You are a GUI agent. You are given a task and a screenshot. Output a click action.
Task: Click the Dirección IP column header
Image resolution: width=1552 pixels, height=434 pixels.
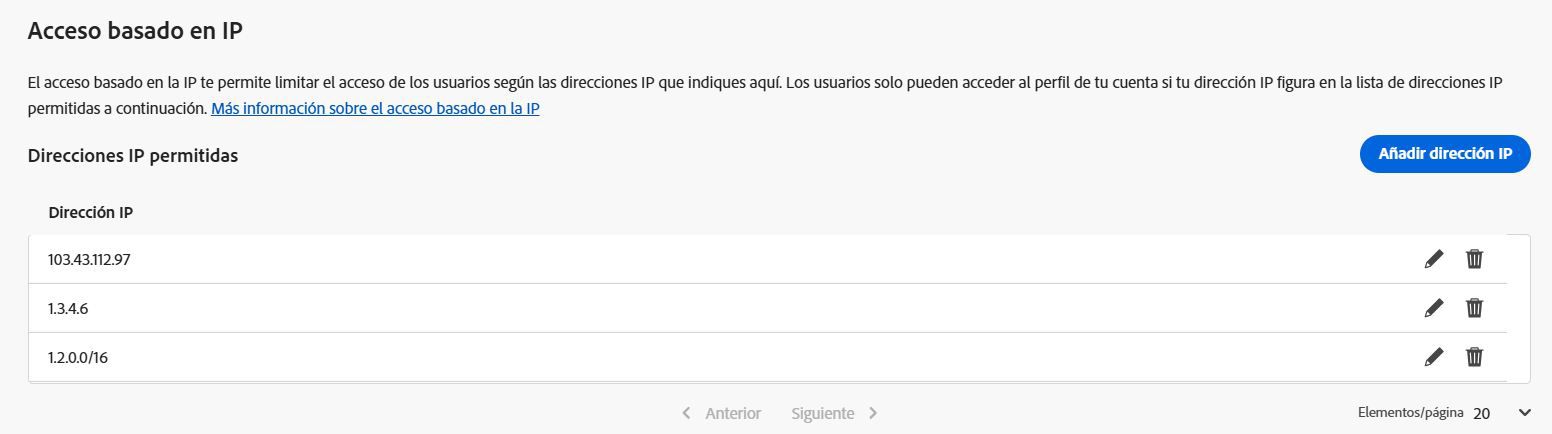click(x=91, y=212)
